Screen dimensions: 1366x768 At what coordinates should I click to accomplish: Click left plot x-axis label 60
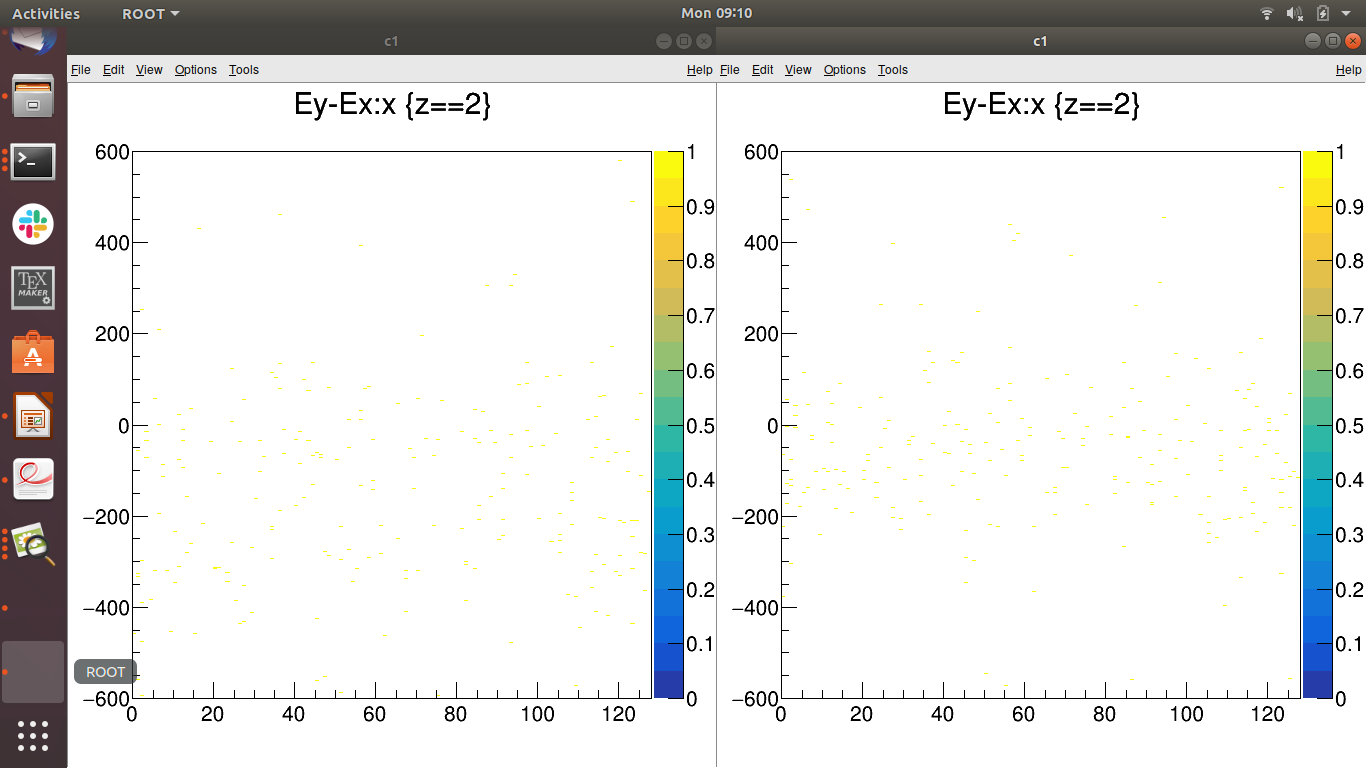375,715
